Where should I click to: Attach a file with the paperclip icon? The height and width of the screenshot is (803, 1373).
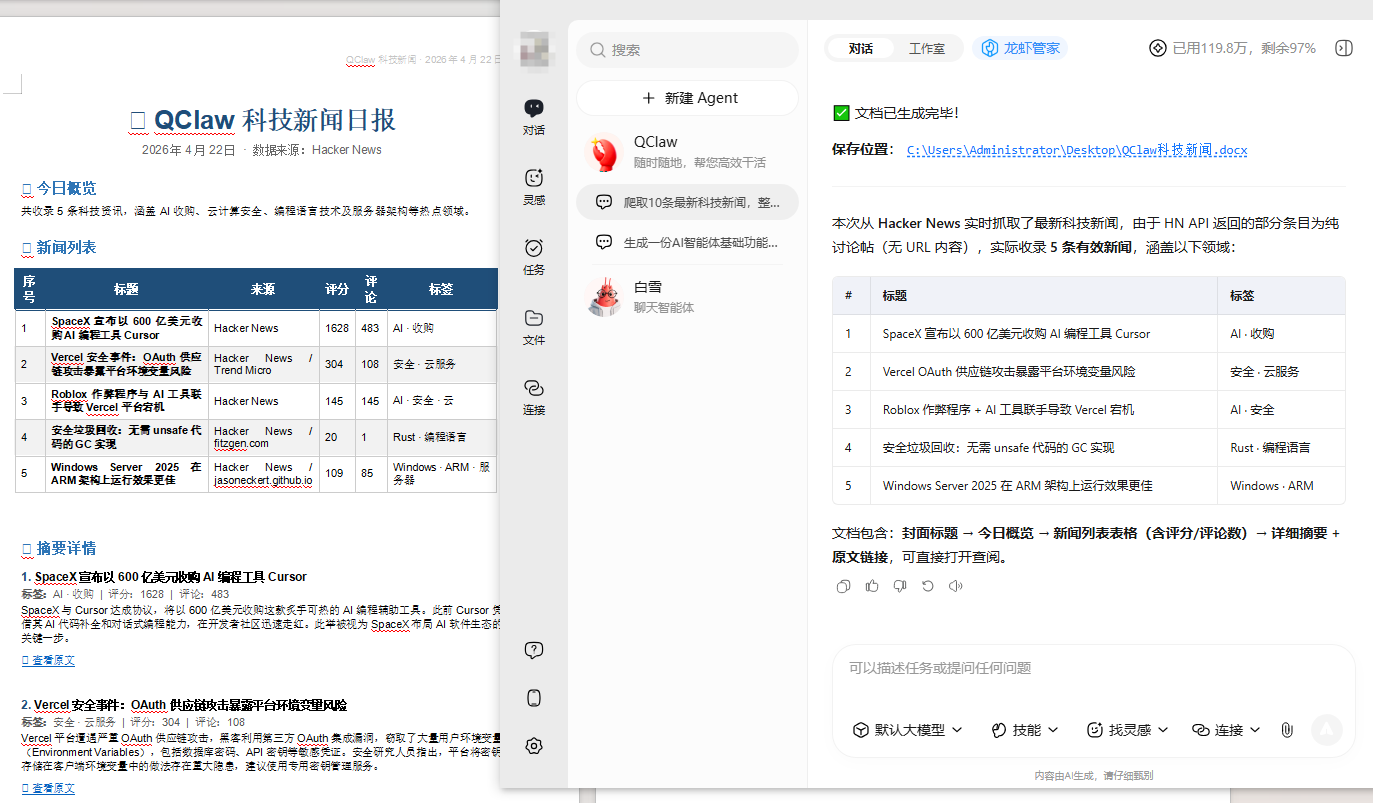[x=1287, y=730]
